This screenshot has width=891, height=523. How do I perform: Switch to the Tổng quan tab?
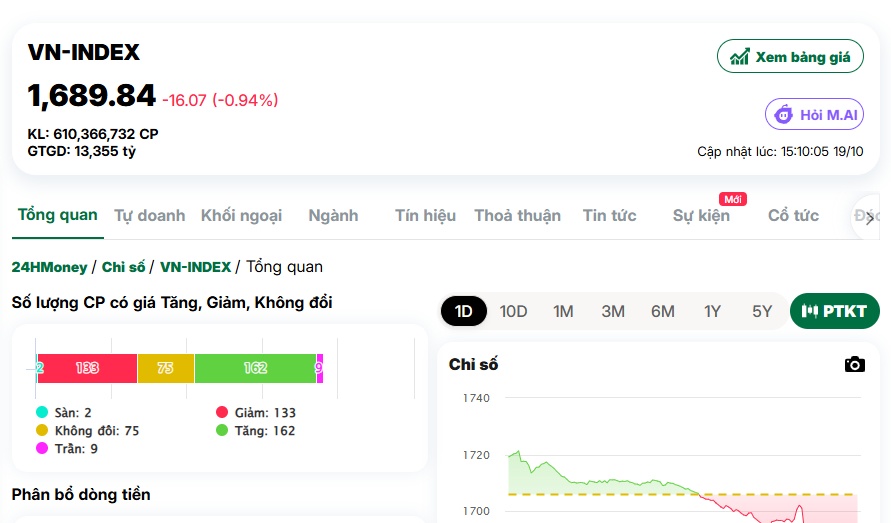(57, 215)
